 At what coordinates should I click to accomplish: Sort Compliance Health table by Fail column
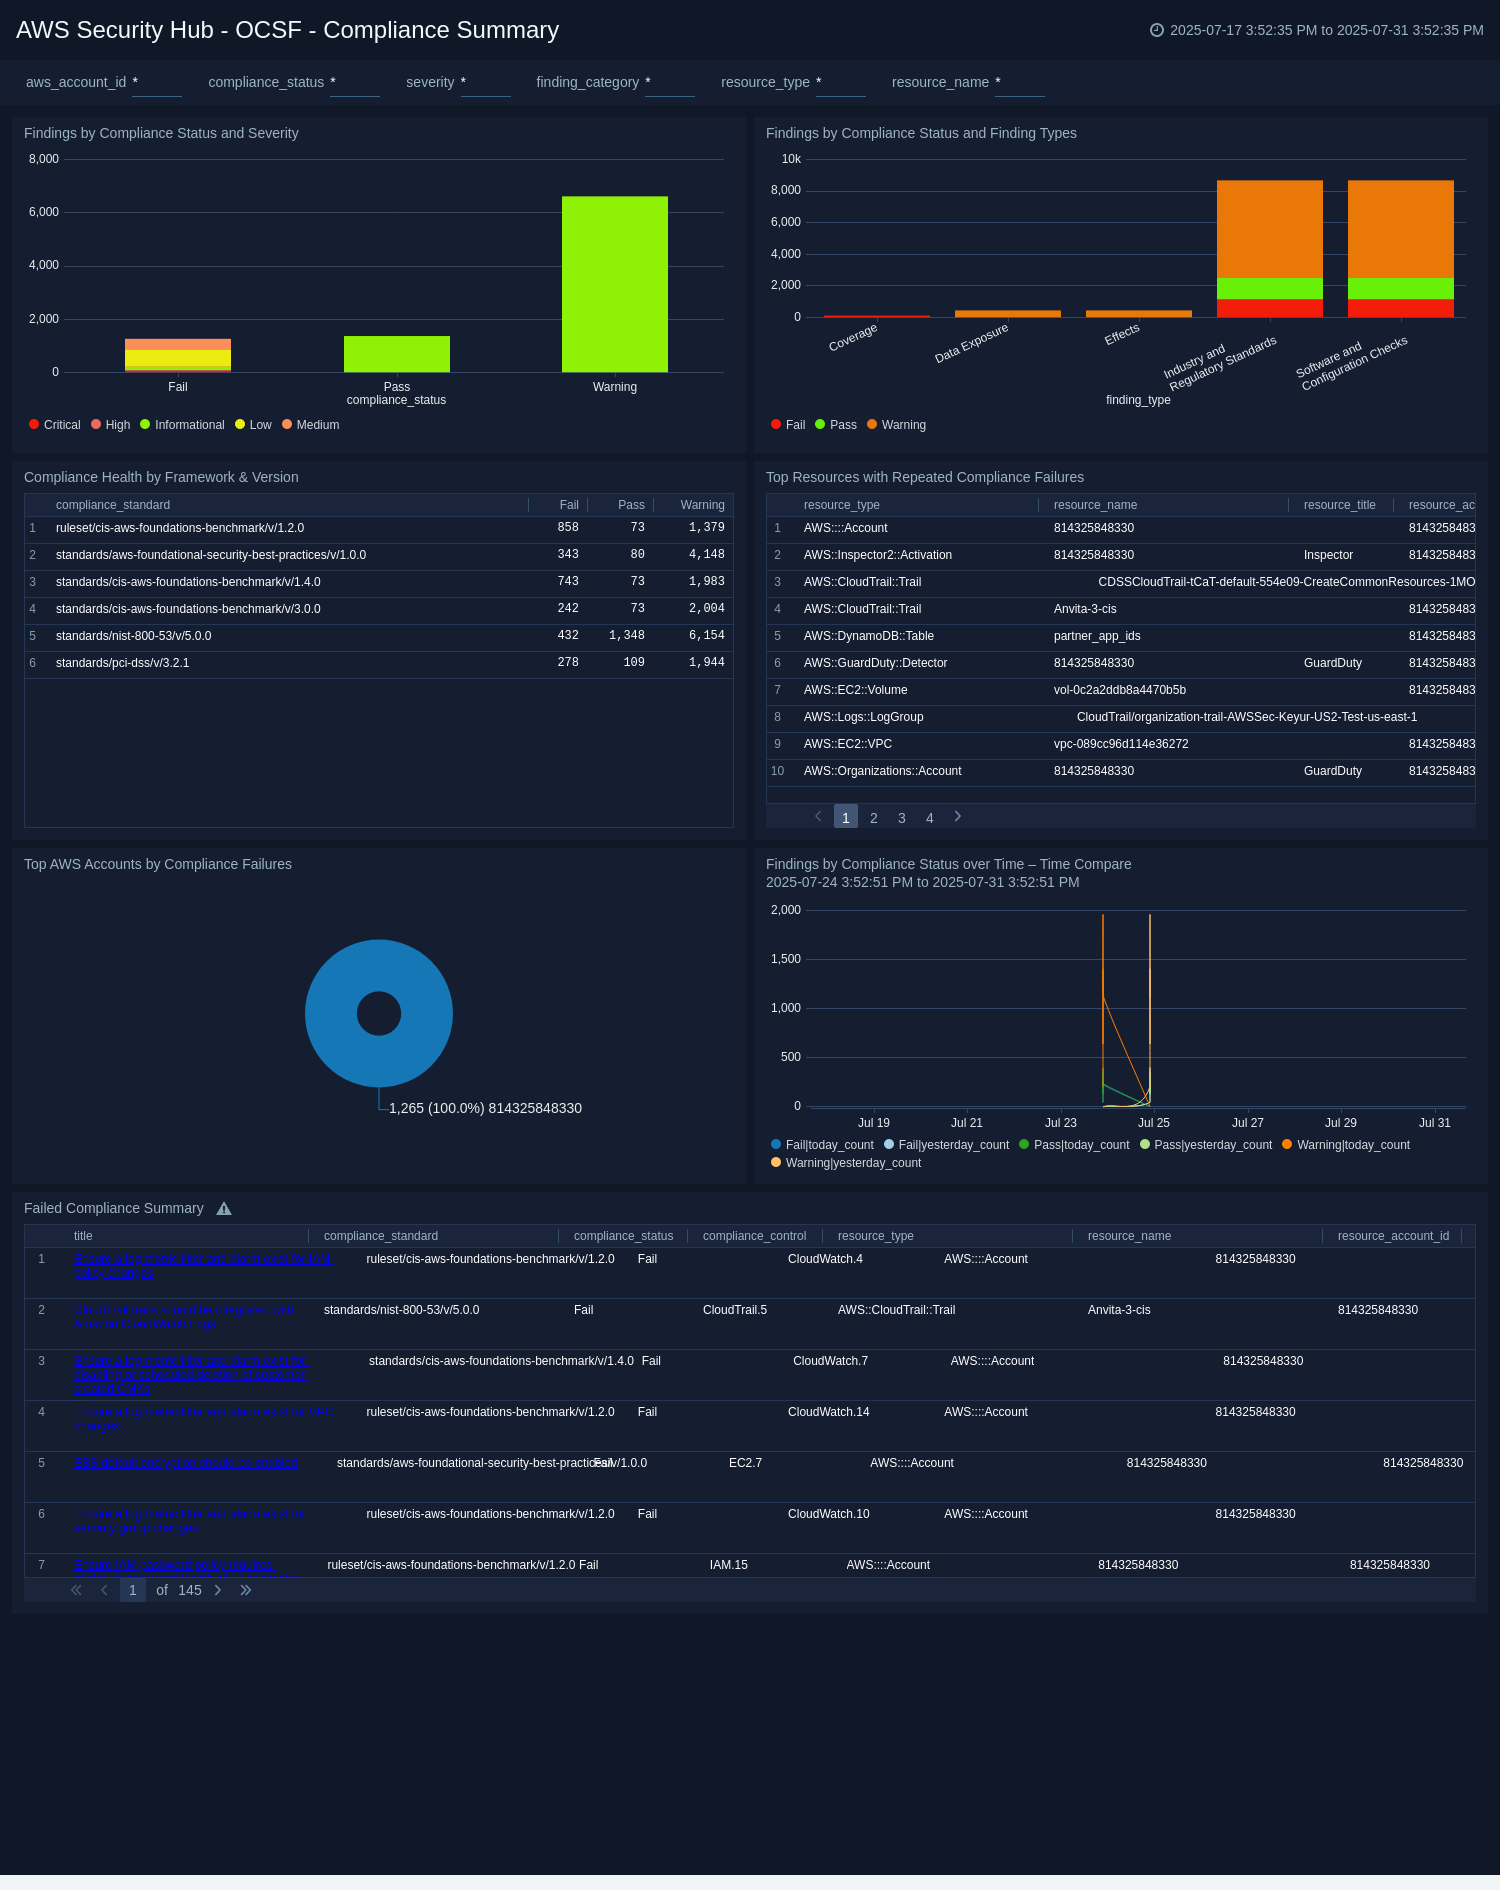click(569, 505)
